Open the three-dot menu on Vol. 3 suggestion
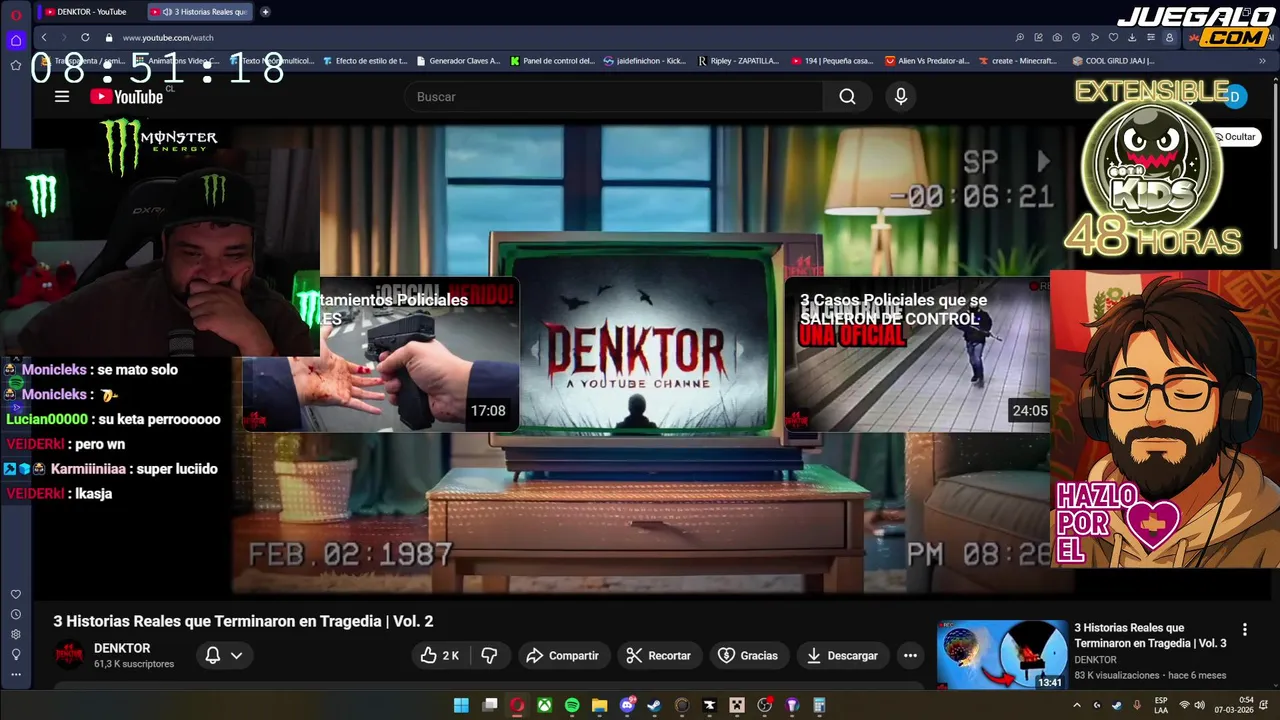The image size is (1280, 720). pos(1245,630)
